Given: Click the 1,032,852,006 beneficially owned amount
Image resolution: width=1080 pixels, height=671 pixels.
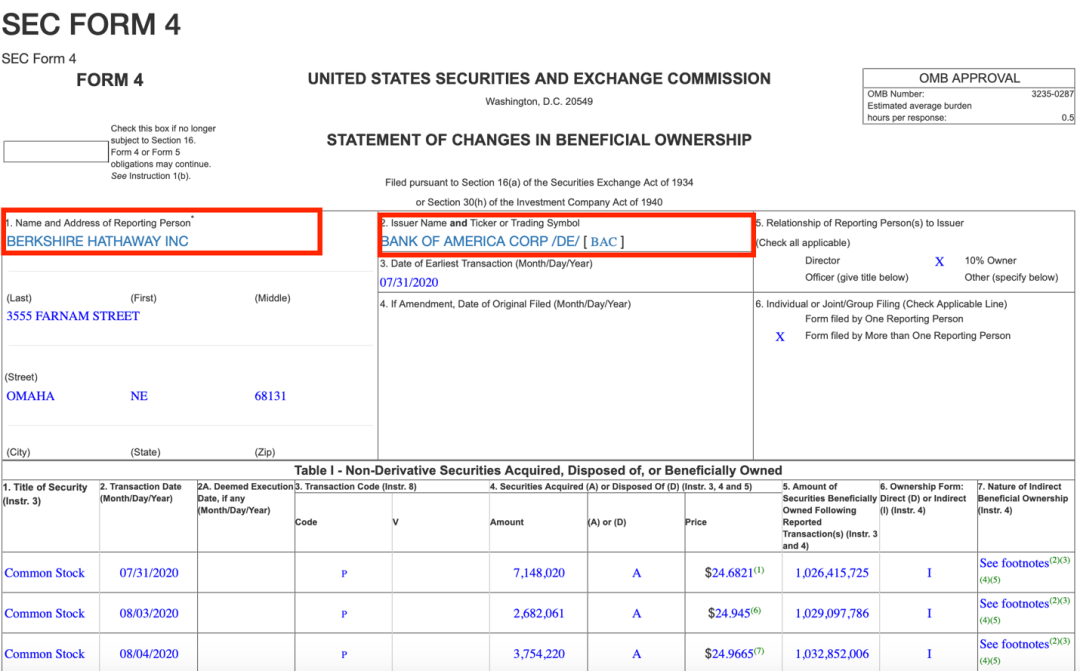Looking at the screenshot, I should (832, 654).
